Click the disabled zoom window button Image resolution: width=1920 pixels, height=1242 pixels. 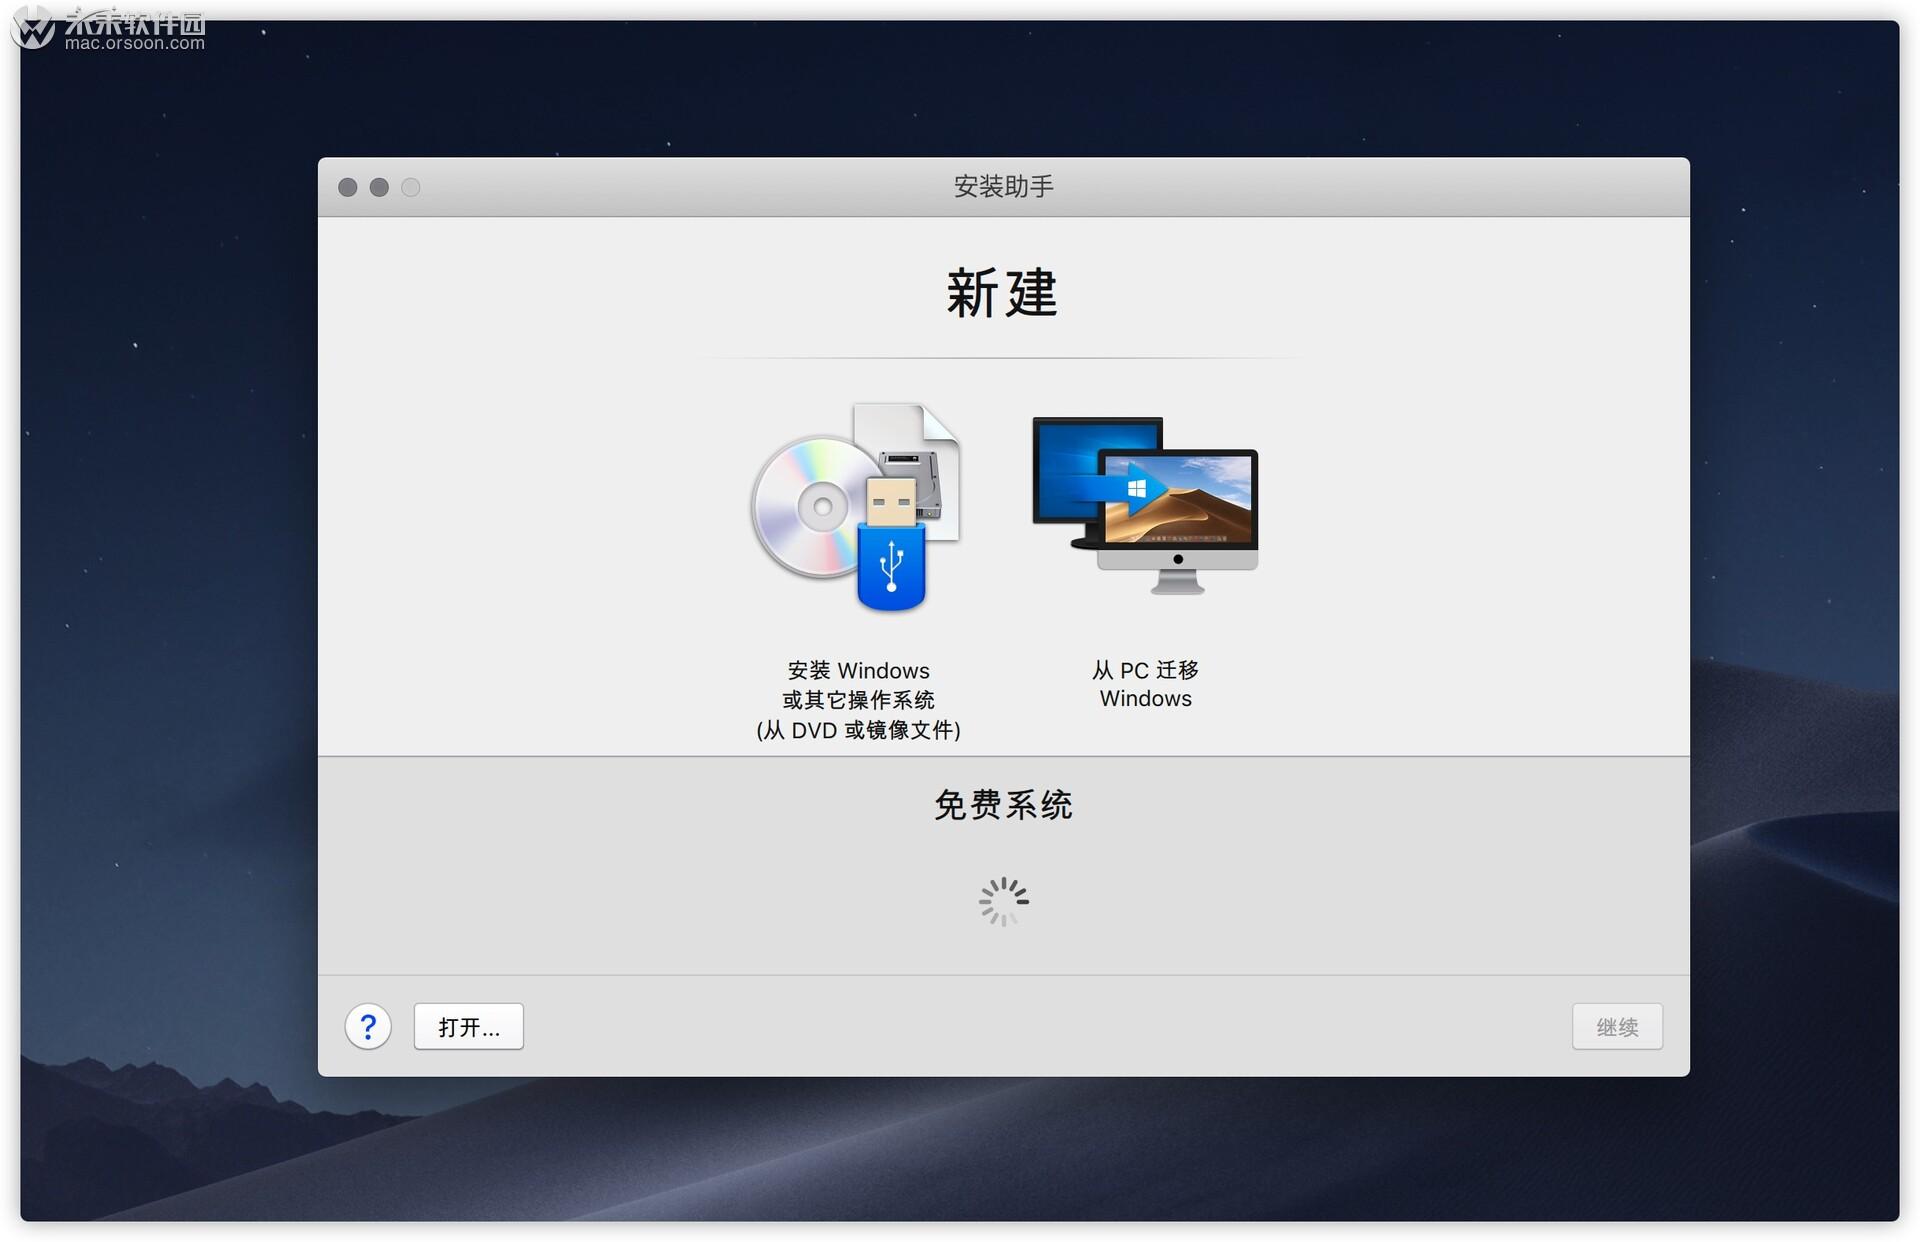pyautogui.click(x=411, y=187)
